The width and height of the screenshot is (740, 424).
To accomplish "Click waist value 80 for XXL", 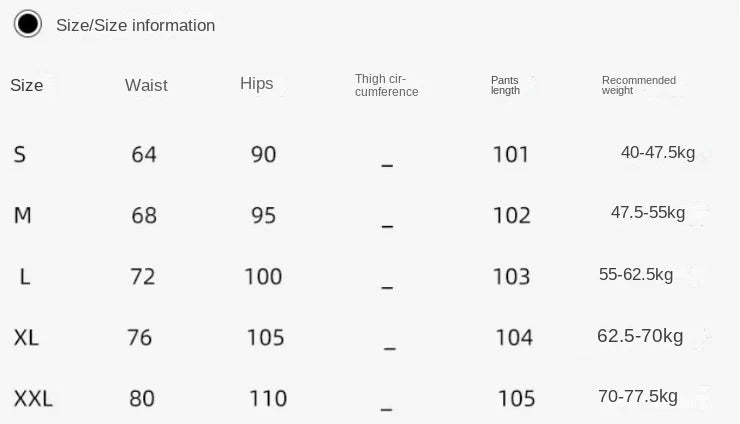I will 142,399.
